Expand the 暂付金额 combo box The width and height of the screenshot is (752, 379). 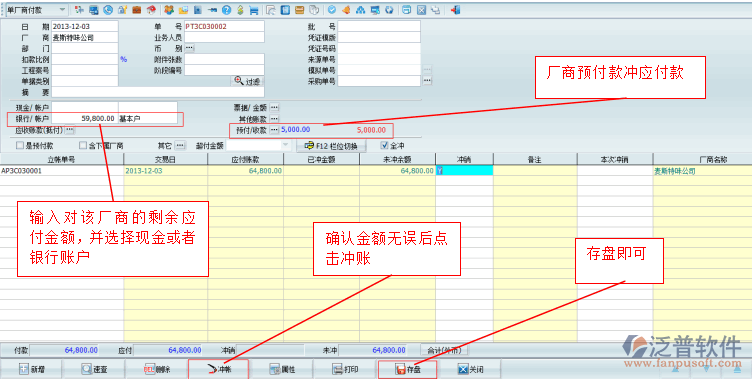pos(285,145)
